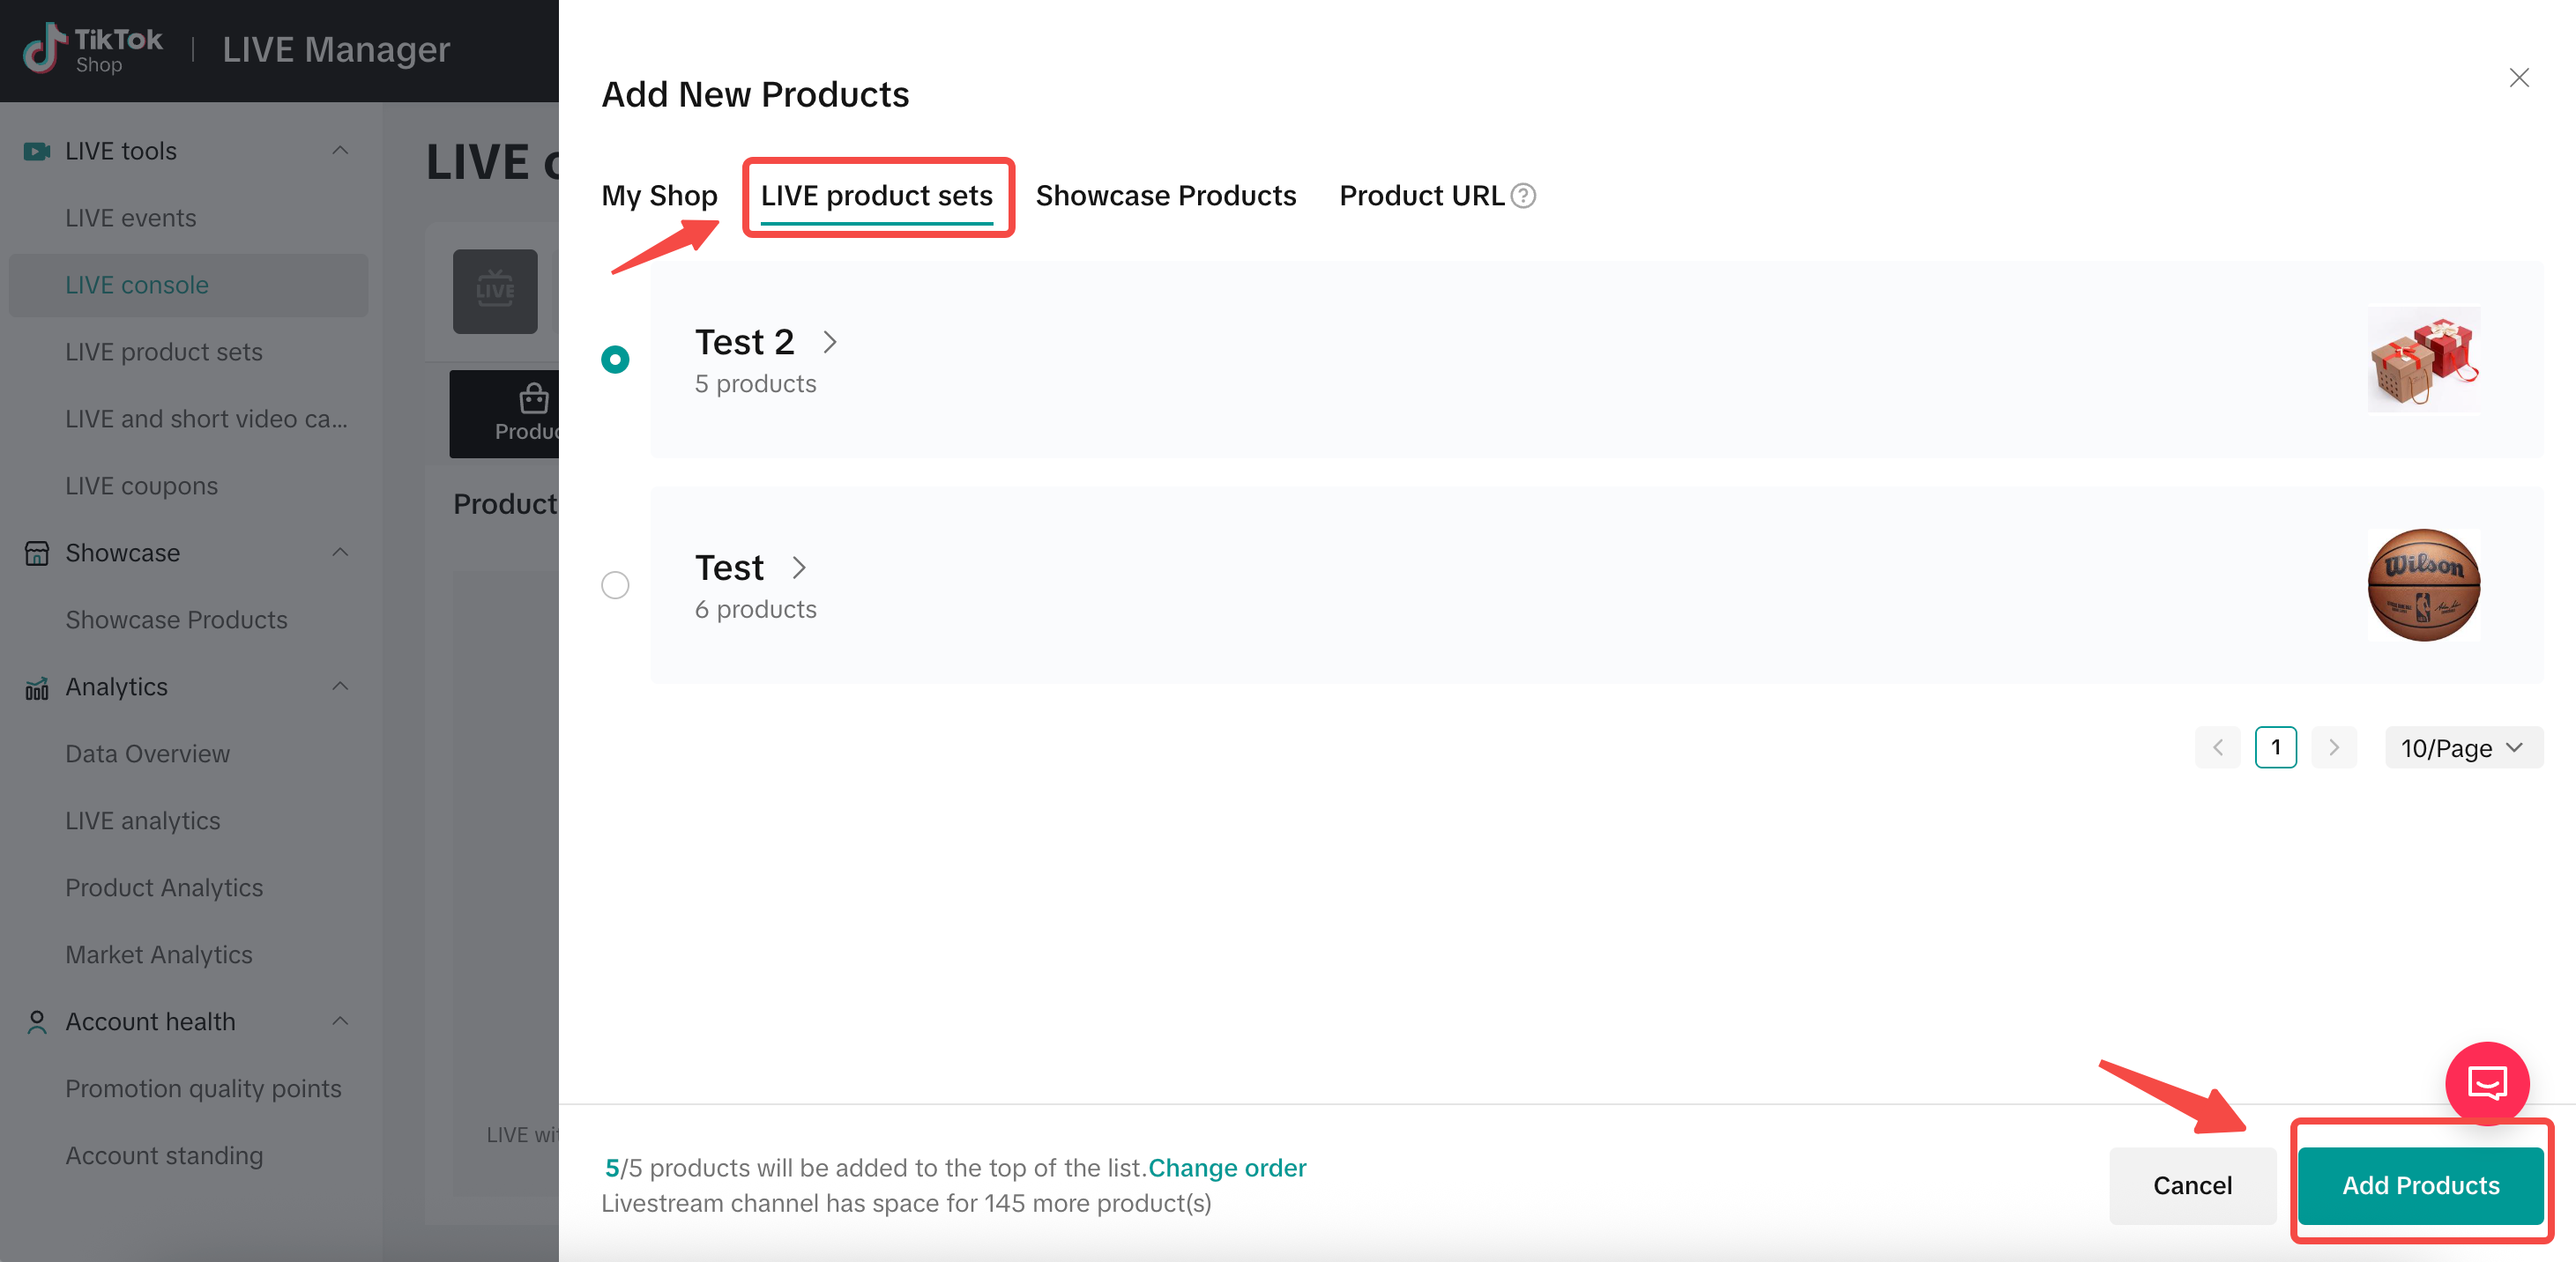Open LIVE events in sidebar

coord(131,218)
